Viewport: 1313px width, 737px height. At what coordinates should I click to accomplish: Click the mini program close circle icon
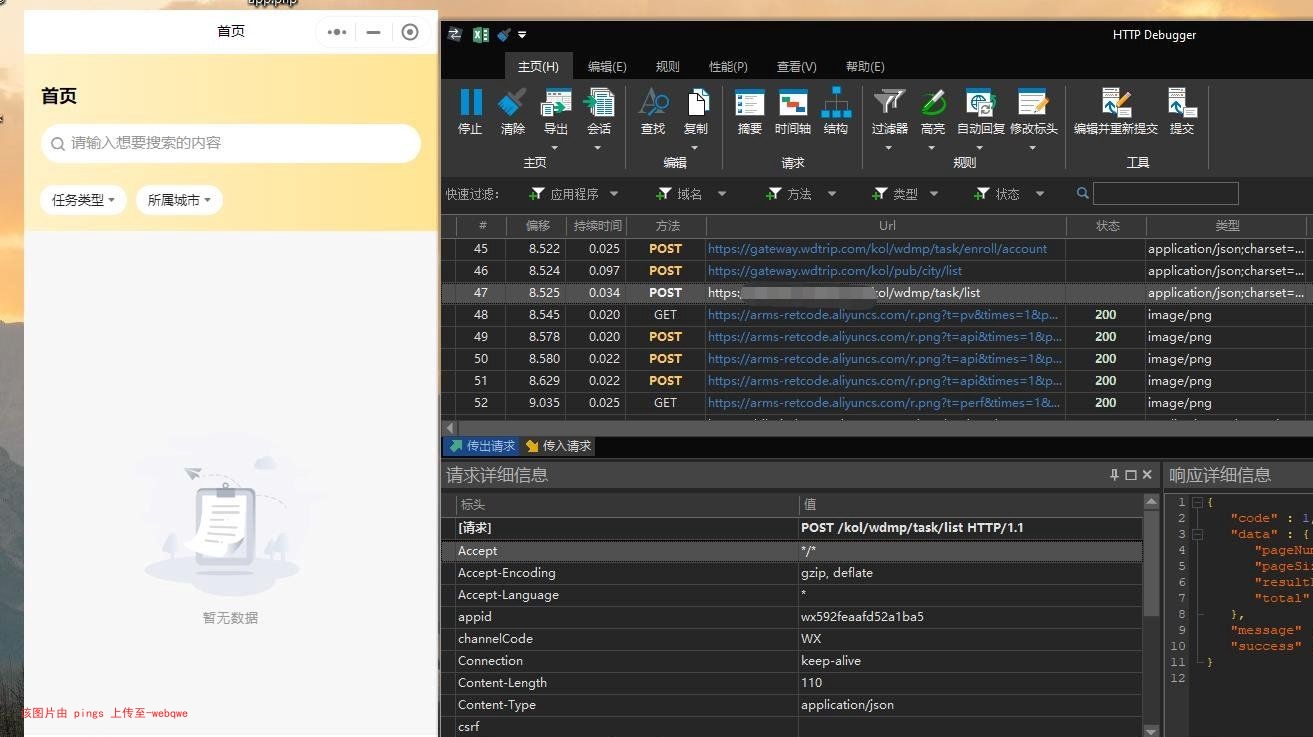coord(409,32)
